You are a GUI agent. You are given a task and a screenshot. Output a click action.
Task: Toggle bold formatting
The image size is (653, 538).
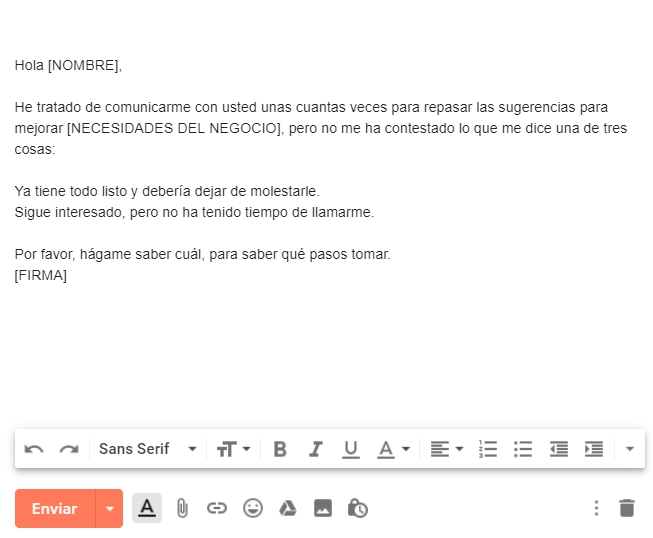point(280,449)
